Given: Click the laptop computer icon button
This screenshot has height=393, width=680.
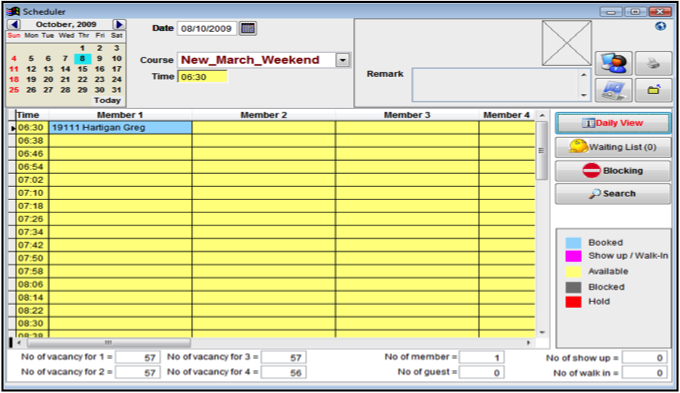Looking at the screenshot, I should [613, 90].
